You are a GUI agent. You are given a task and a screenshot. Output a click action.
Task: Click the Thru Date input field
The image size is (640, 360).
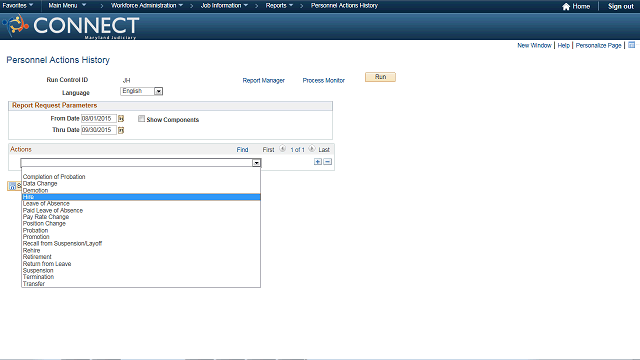[x=99, y=130]
